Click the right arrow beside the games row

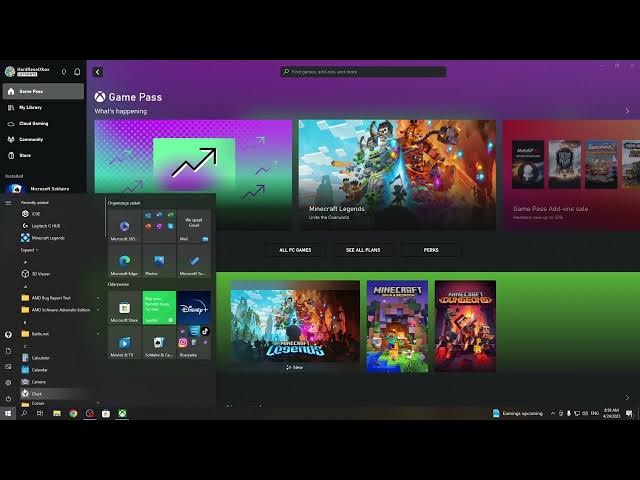coord(627,398)
